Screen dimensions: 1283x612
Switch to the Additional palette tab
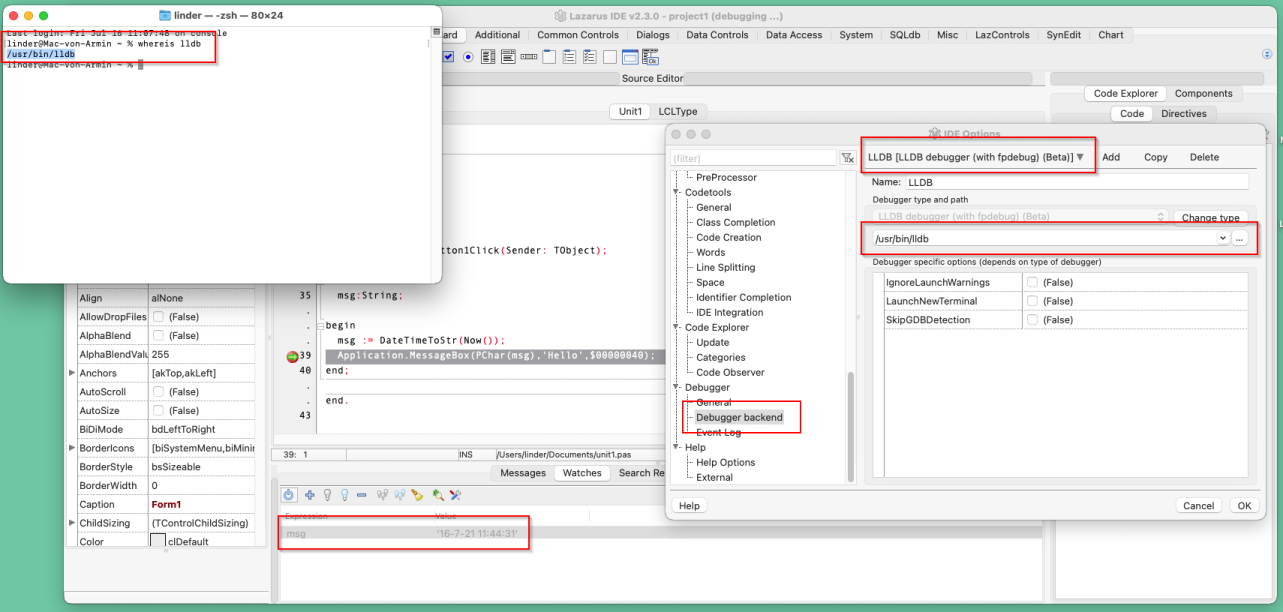[x=497, y=34]
